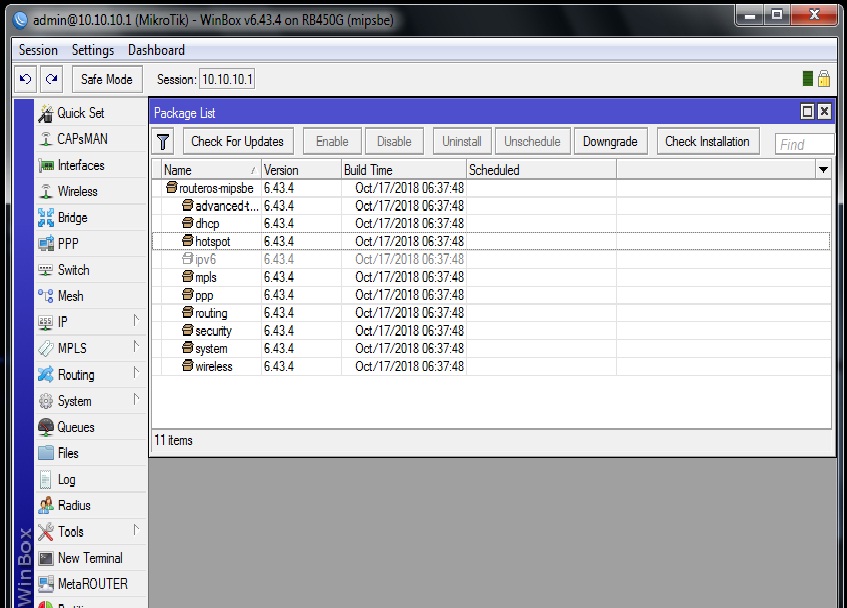847x608 pixels.
Task: Click Check For Updates button
Action: tap(238, 141)
